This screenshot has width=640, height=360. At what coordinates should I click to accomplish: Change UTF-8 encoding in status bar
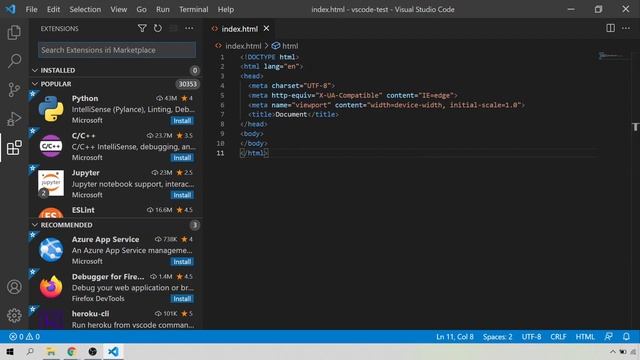[531, 337]
